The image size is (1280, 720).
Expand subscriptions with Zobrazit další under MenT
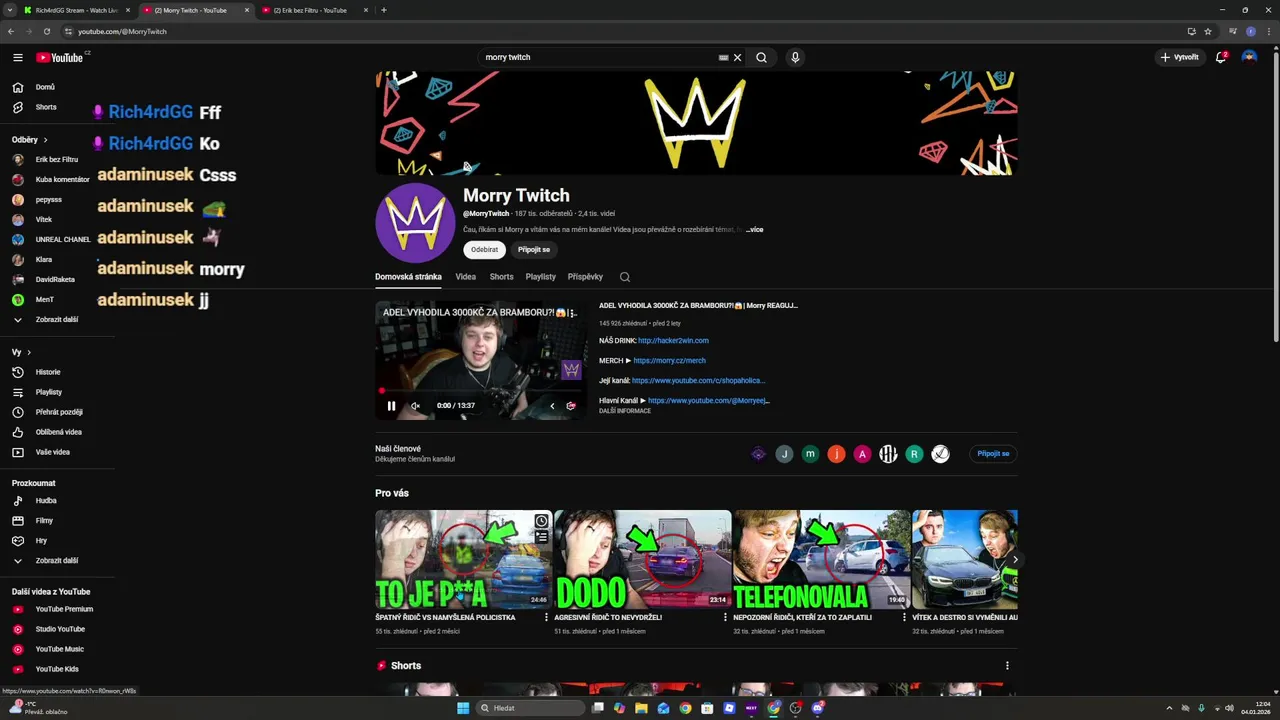56,319
